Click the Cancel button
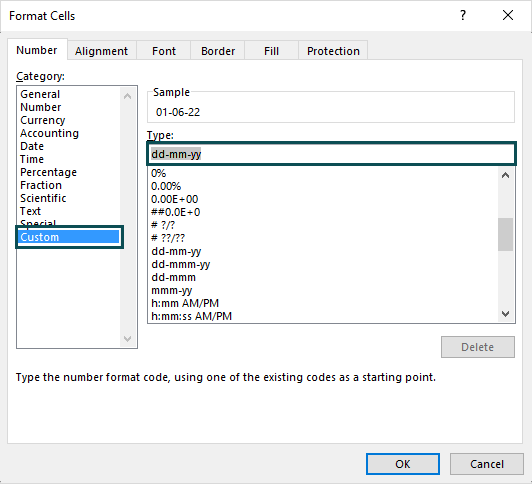 (487, 464)
